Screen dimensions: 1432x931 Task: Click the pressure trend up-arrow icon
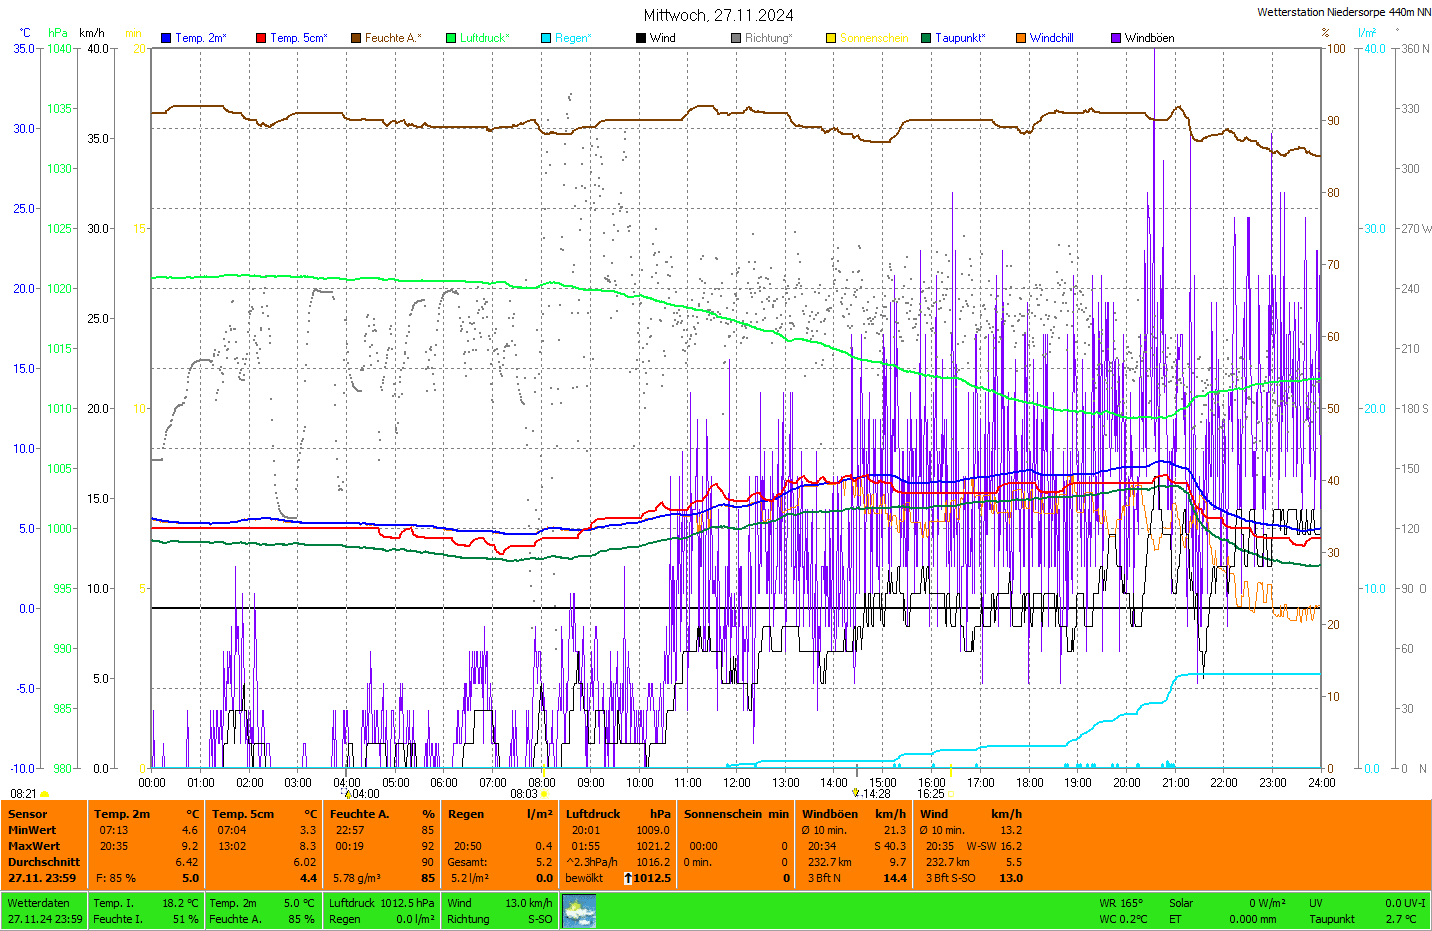click(628, 878)
